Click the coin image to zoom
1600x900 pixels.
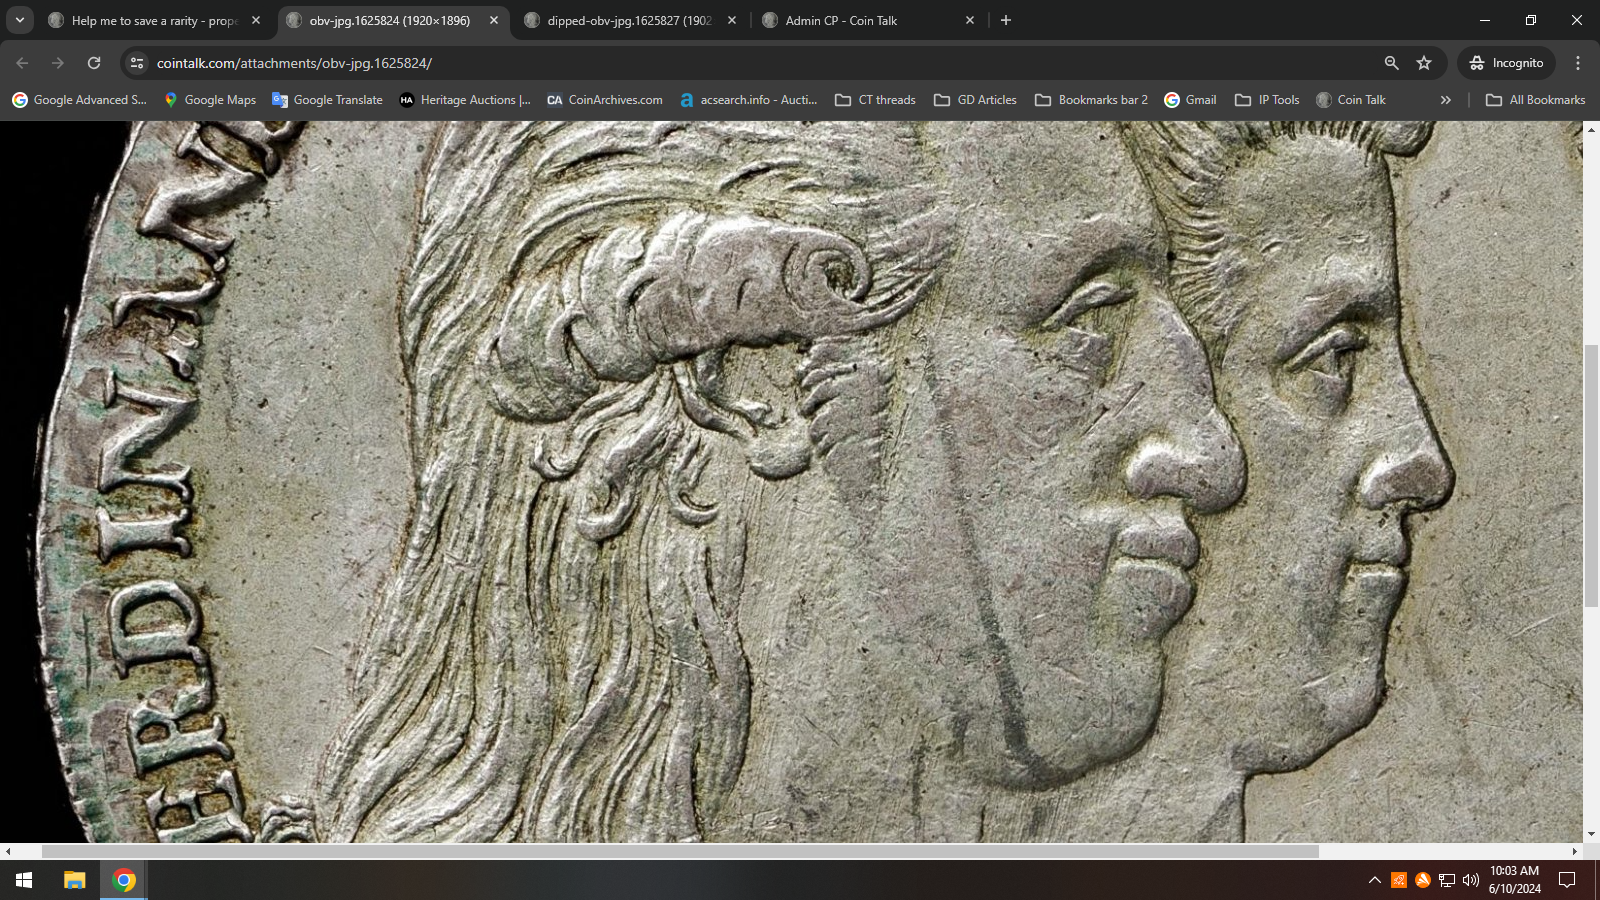(791, 482)
